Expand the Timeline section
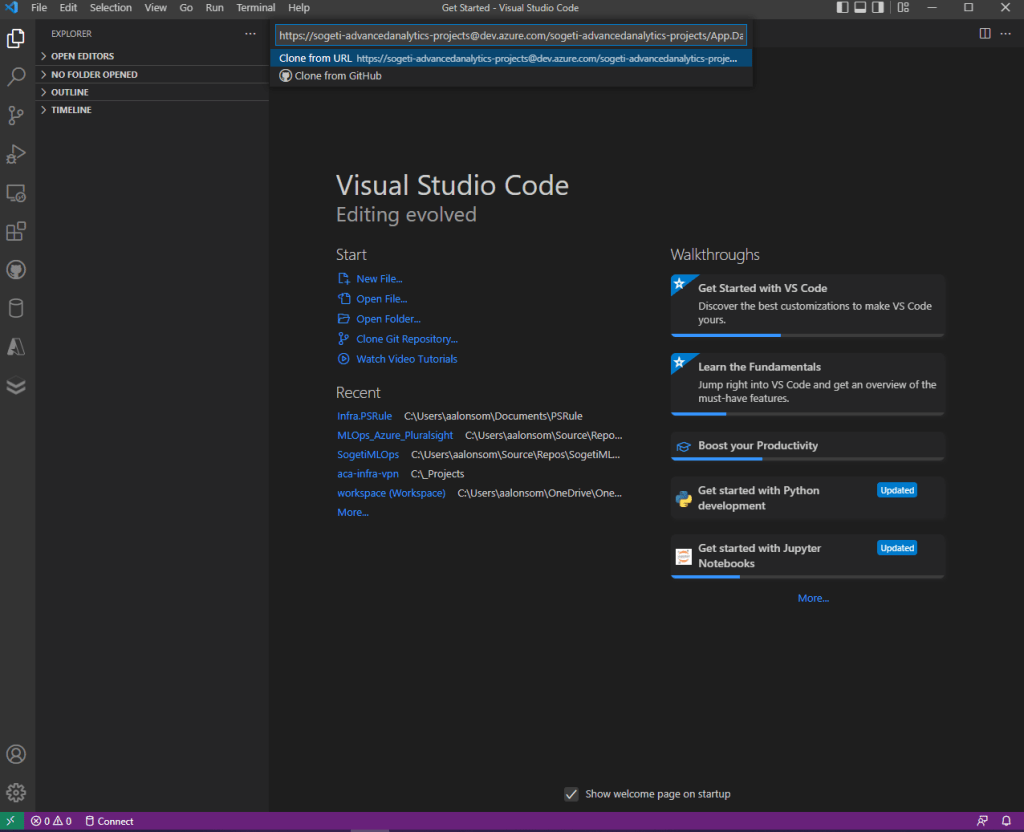This screenshot has height=832, width=1024. pyautogui.click(x=71, y=110)
